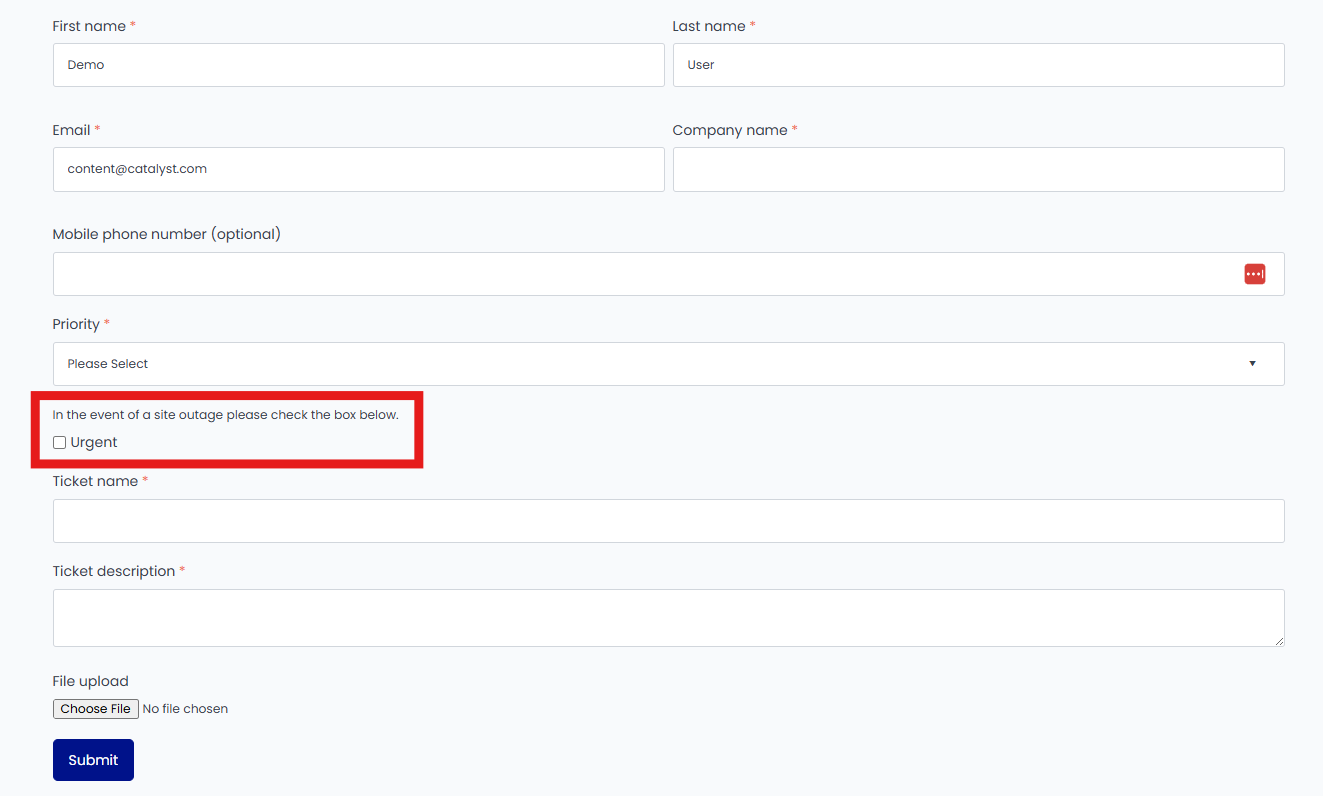Click the 'Mobile phone number (optional)' label
The width and height of the screenshot is (1323, 796).
click(x=166, y=234)
